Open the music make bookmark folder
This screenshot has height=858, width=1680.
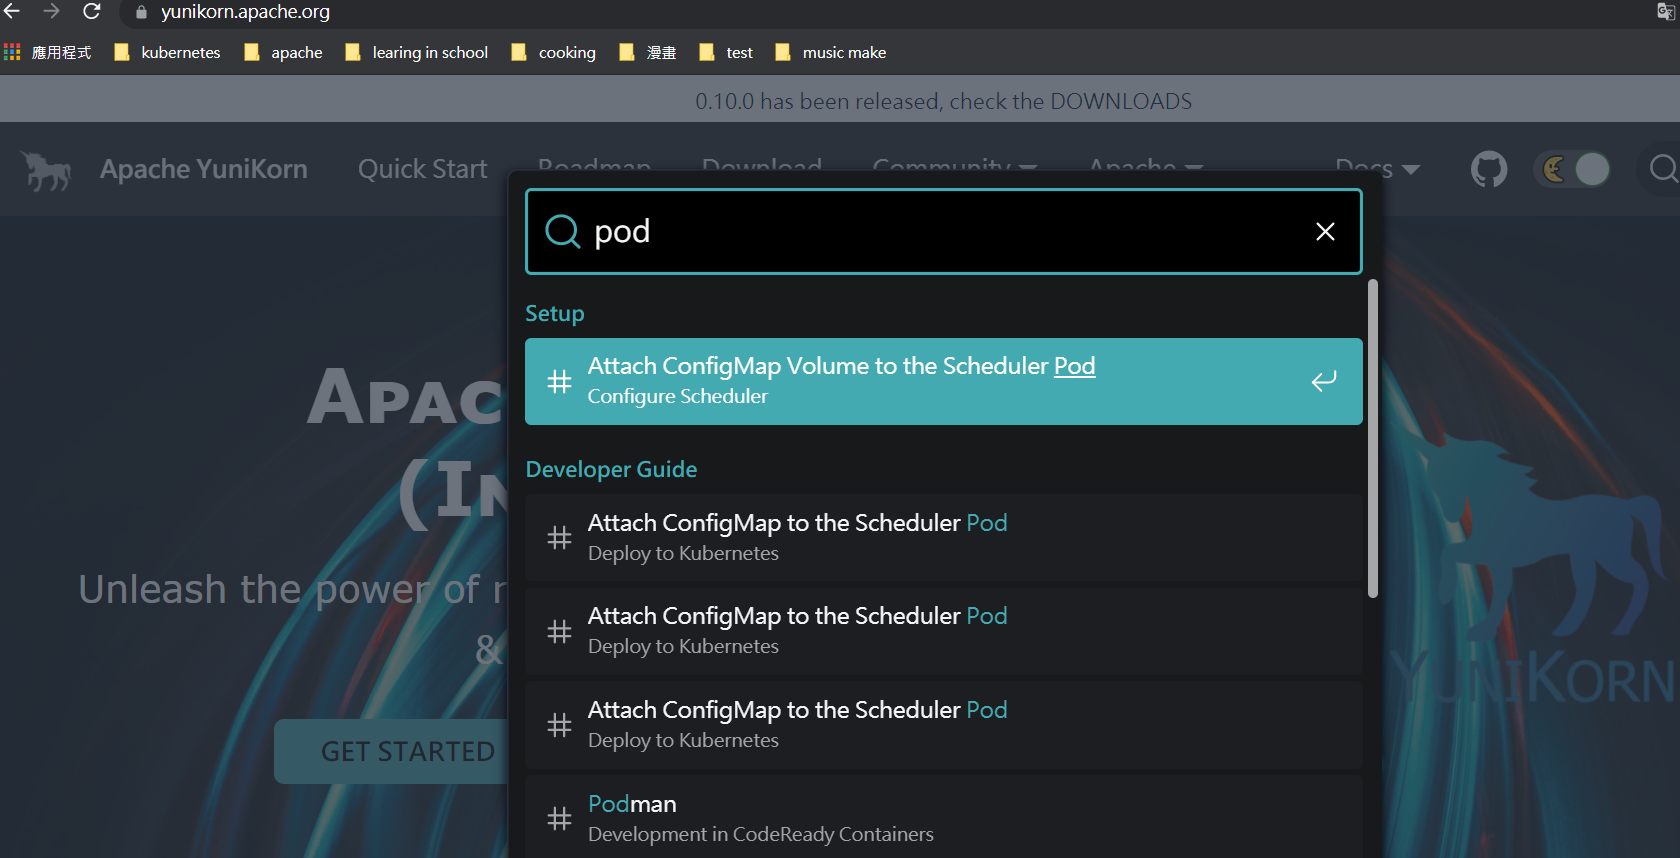tap(830, 52)
